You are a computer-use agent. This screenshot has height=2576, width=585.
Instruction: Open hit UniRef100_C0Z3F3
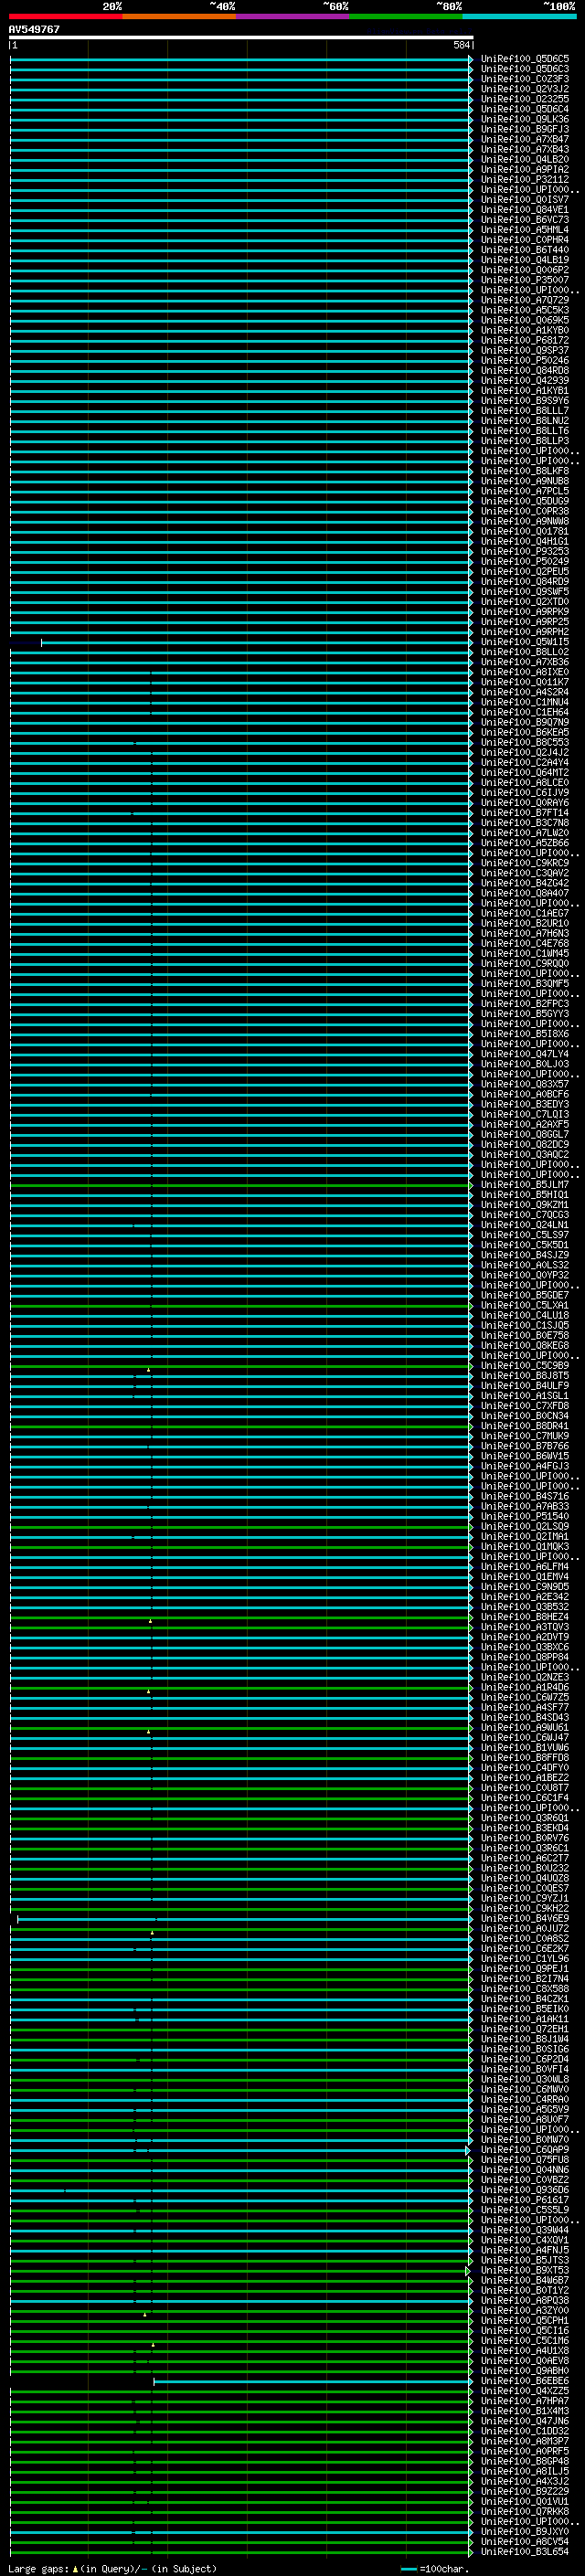[525, 79]
